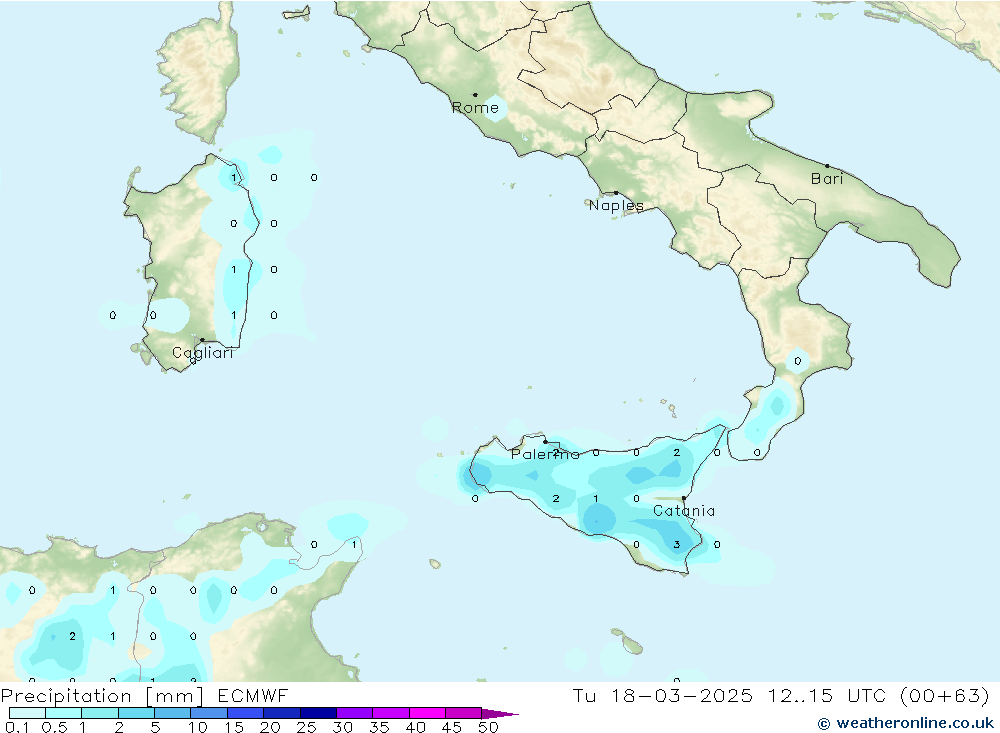Screen dimensions: 1000x733
Task: Click the legend value '0.1'
Action: (x=17, y=727)
